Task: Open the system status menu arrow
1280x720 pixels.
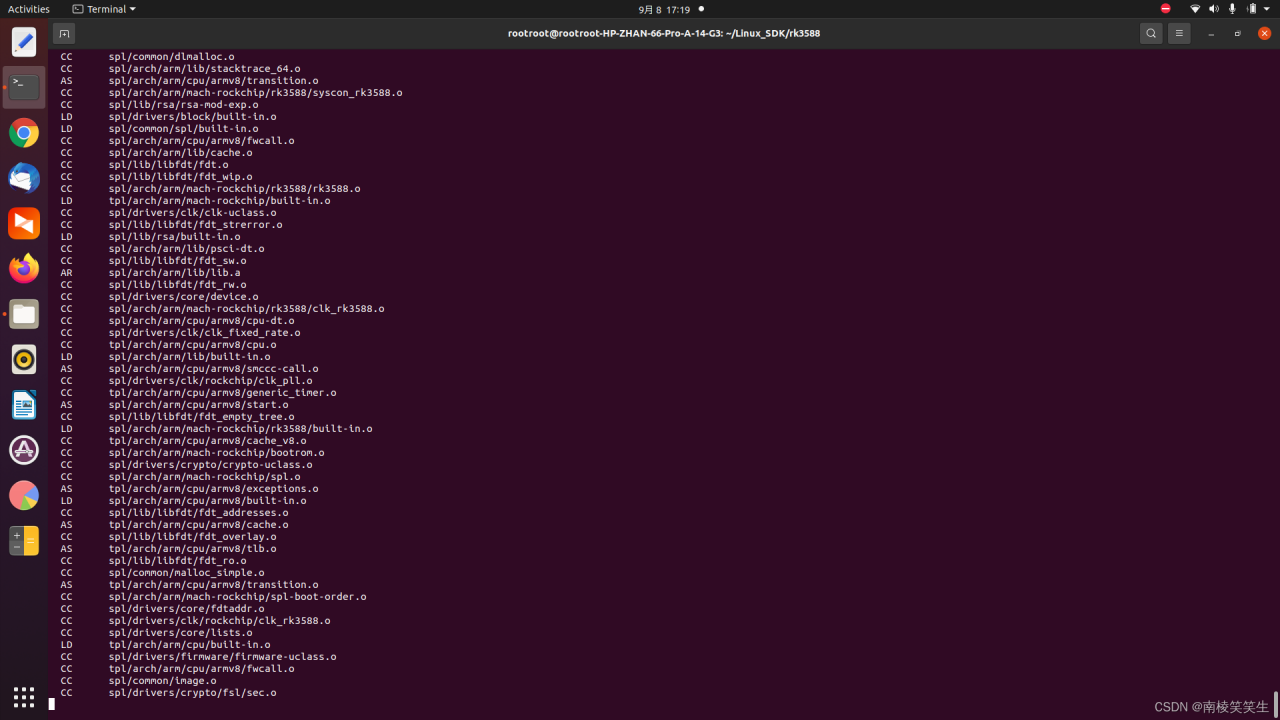Action: [1266, 9]
